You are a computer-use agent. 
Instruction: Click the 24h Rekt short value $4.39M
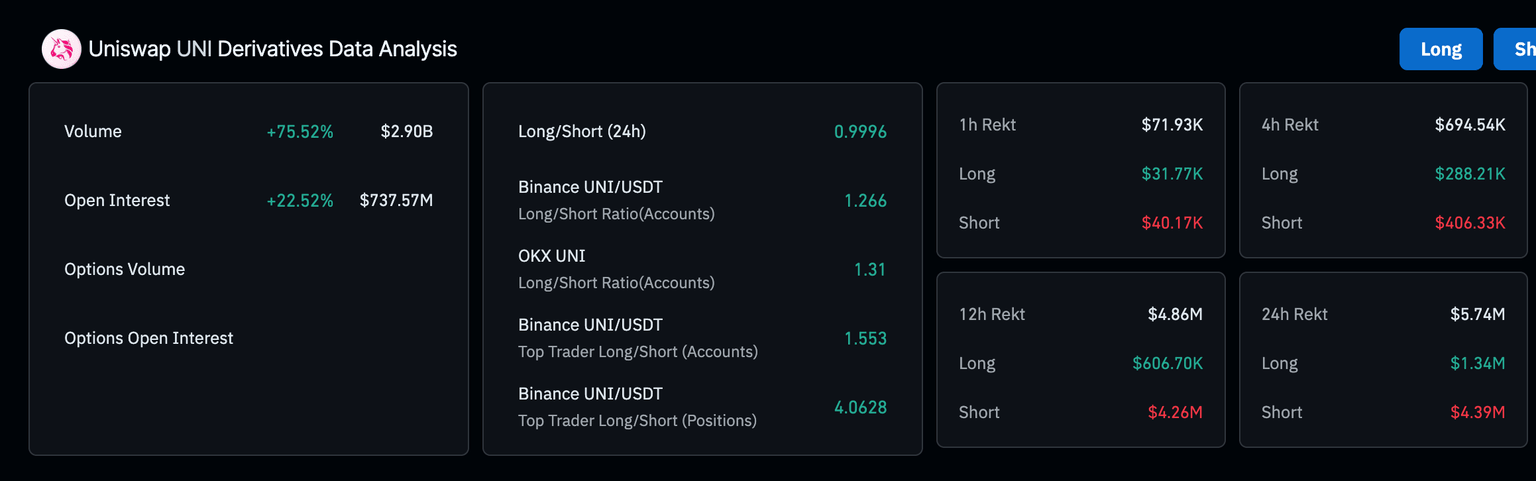pyautogui.click(x=1477, y=412)
